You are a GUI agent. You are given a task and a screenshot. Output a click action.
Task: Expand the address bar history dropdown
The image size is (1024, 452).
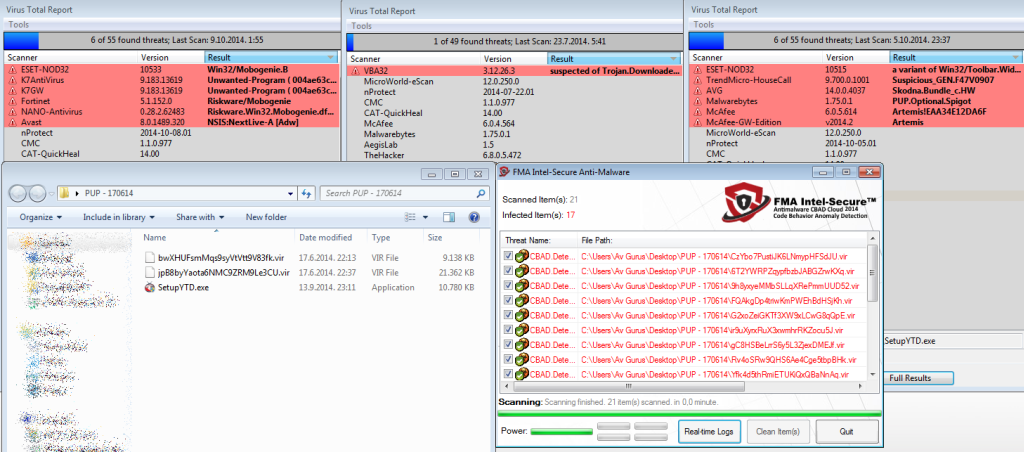[x=291, y=193]
